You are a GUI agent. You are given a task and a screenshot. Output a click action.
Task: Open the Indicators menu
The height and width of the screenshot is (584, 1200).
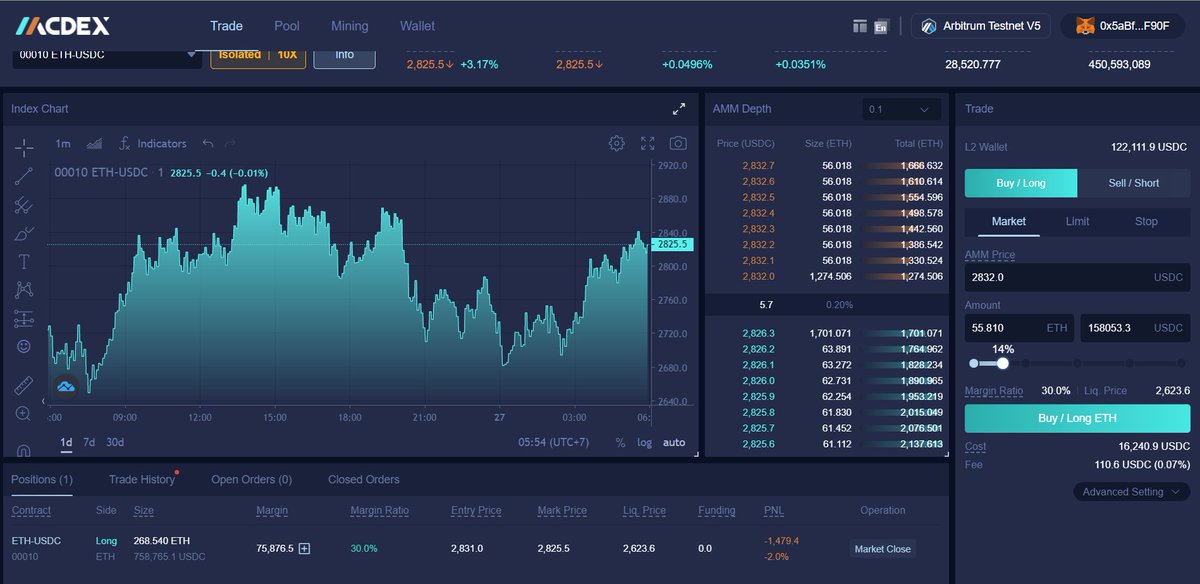pyautogui.click(x=152, y=144)
